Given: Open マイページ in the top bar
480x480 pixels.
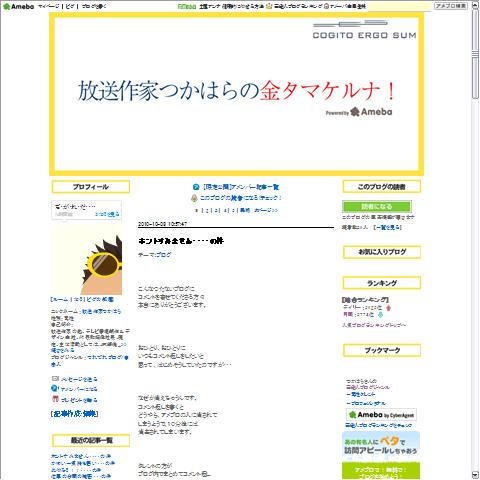Looking at the screenshot, I should (x=49, y=6).
